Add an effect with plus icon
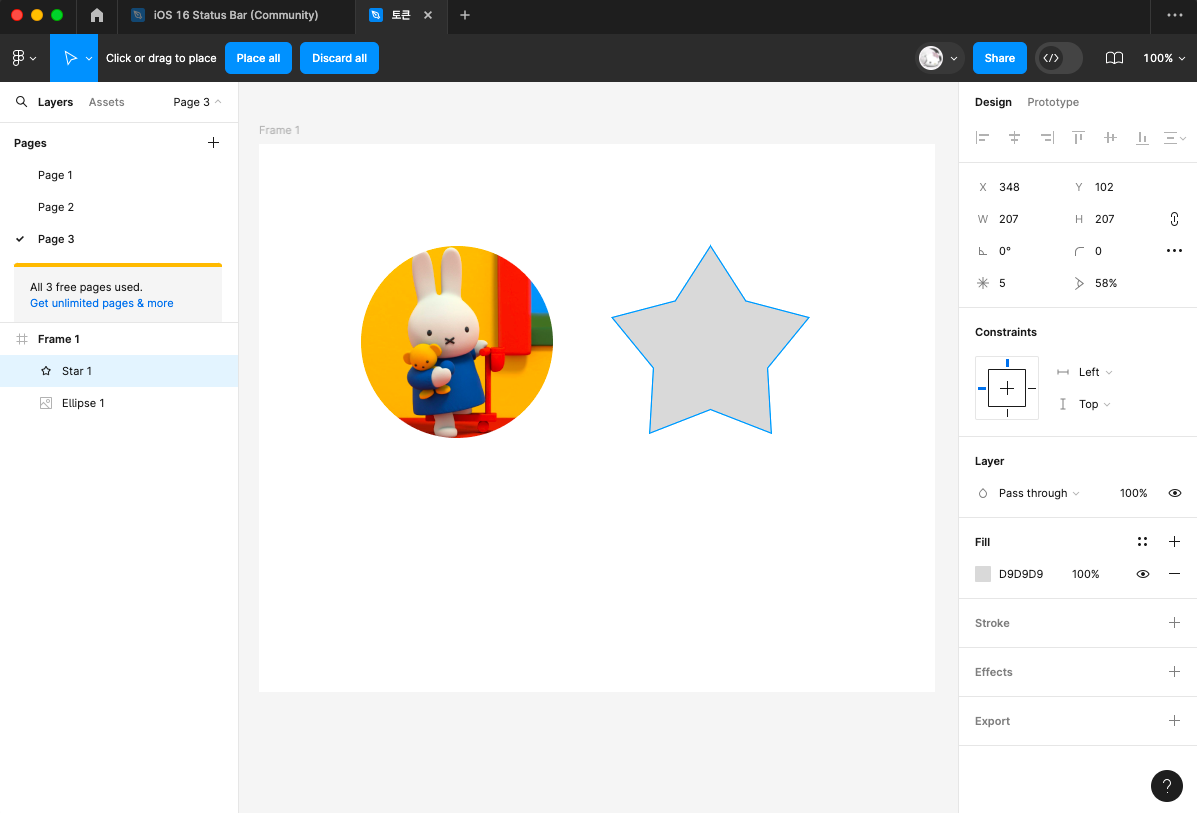Viewport: 1197px width, 813px height. pyautogui.click(x=1174, y=672)
